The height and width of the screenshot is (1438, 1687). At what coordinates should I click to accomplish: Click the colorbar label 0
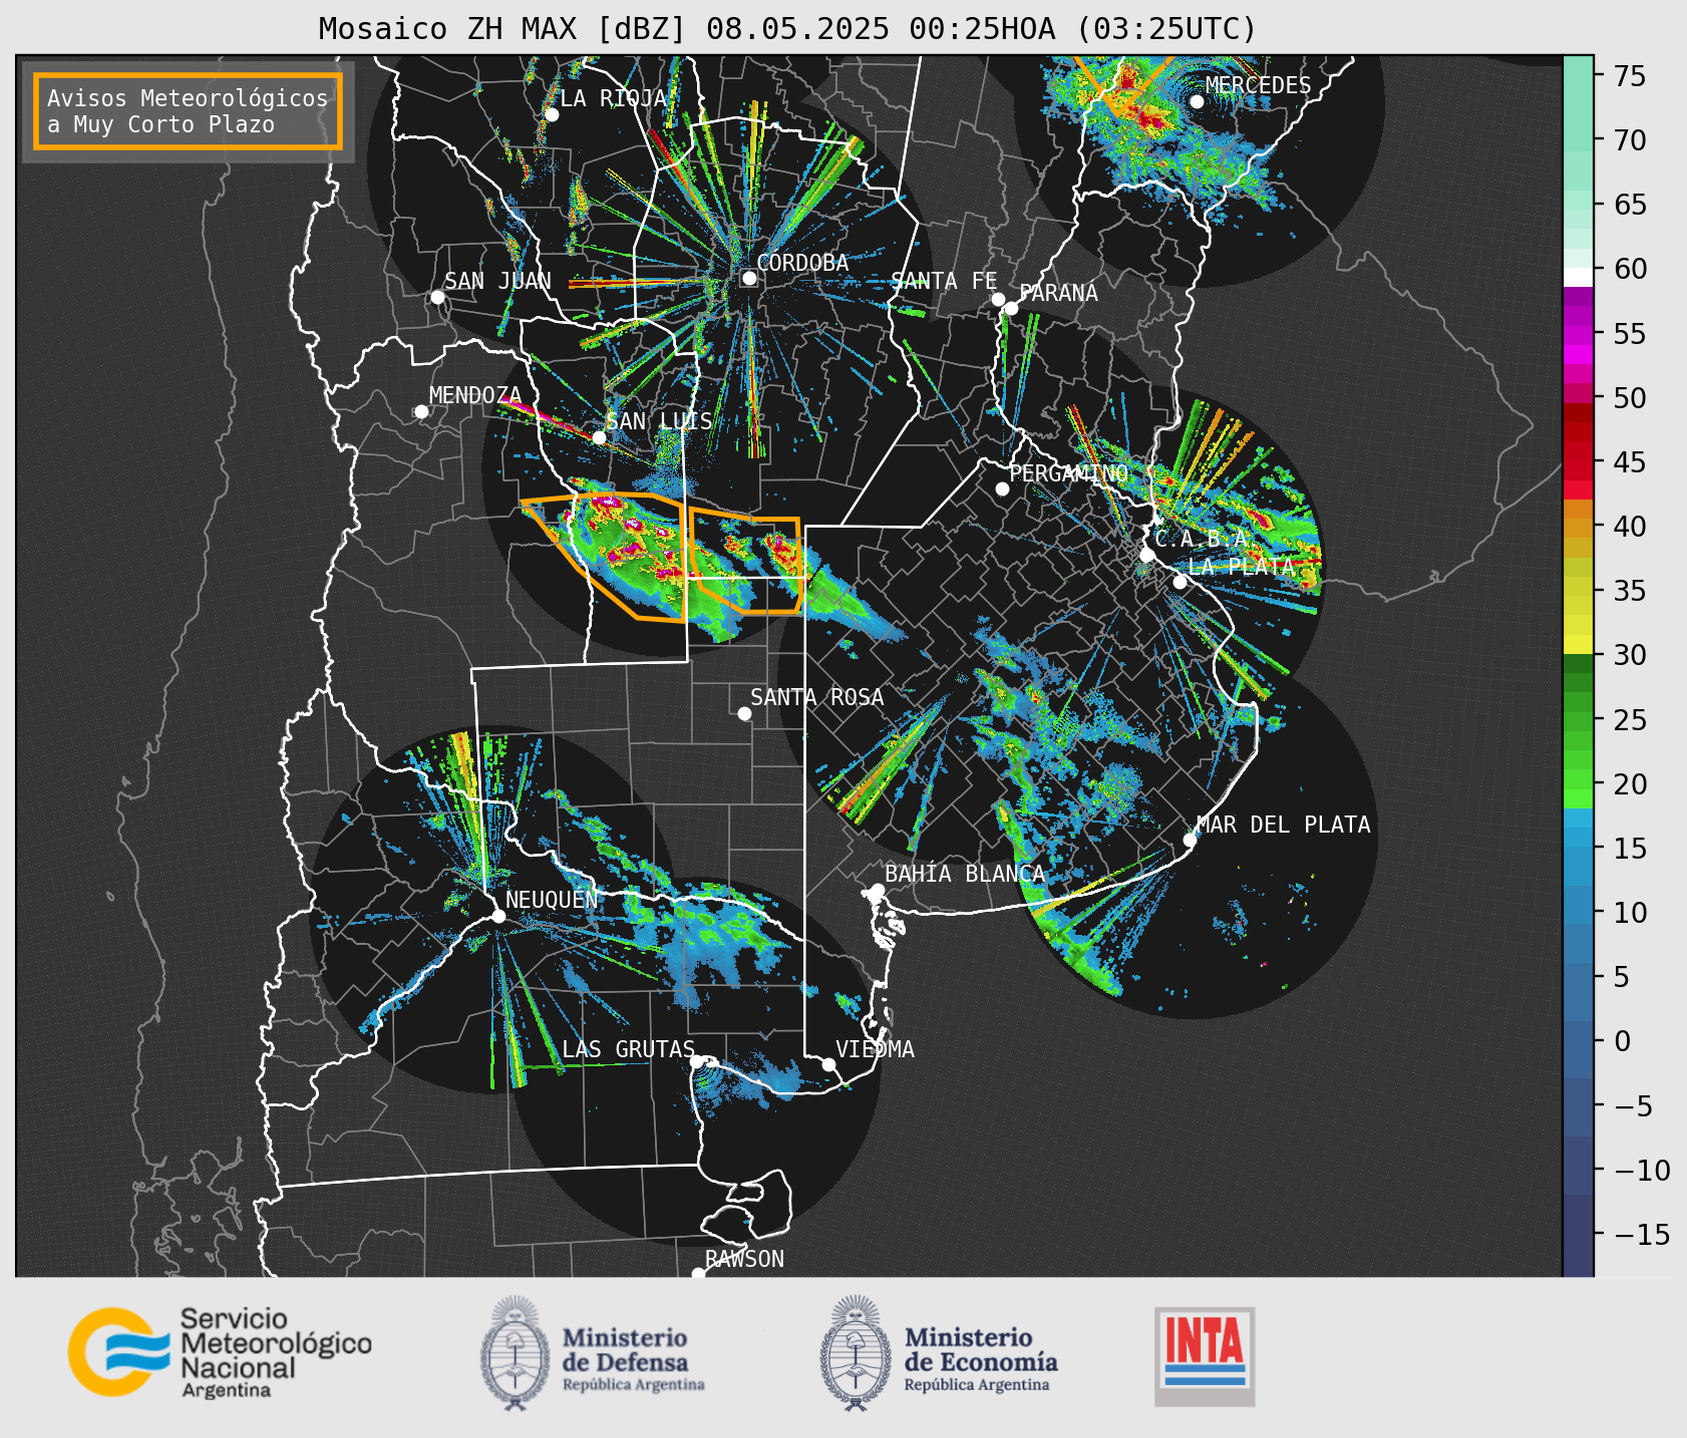[x=1622, y=1041]
